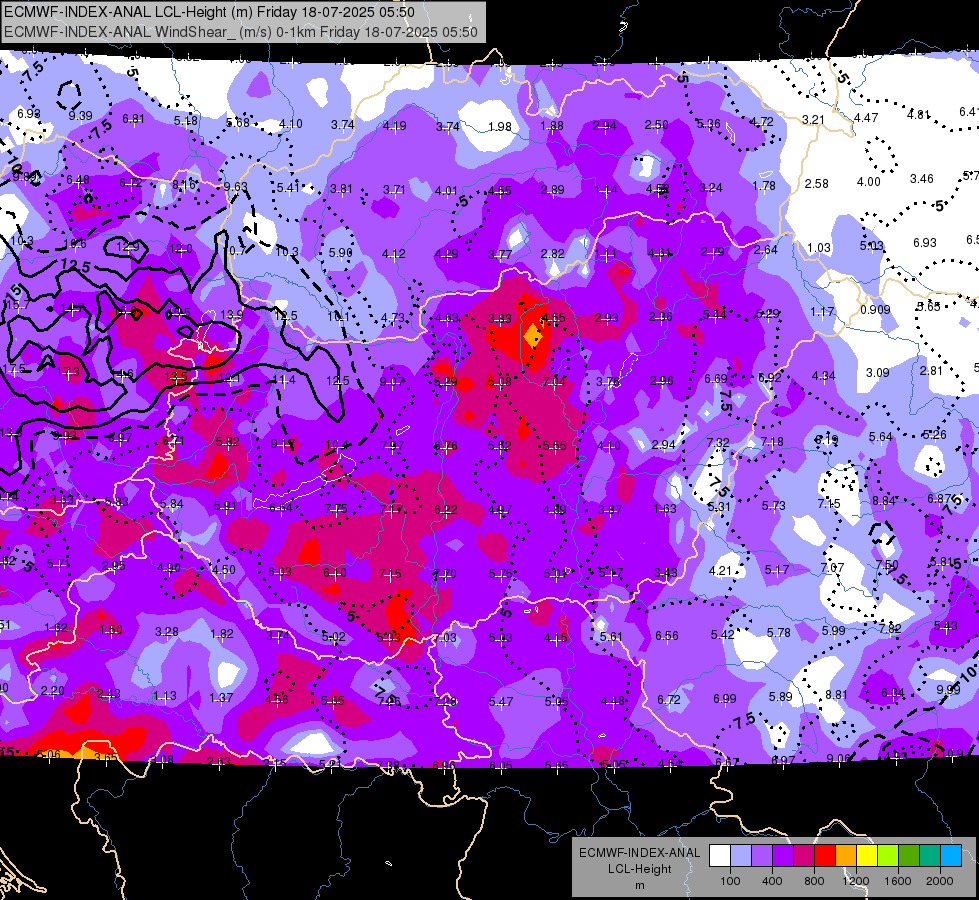The image size is (979, 900).
Task: Click the grid value "4.72"
Action: point(761,122)
